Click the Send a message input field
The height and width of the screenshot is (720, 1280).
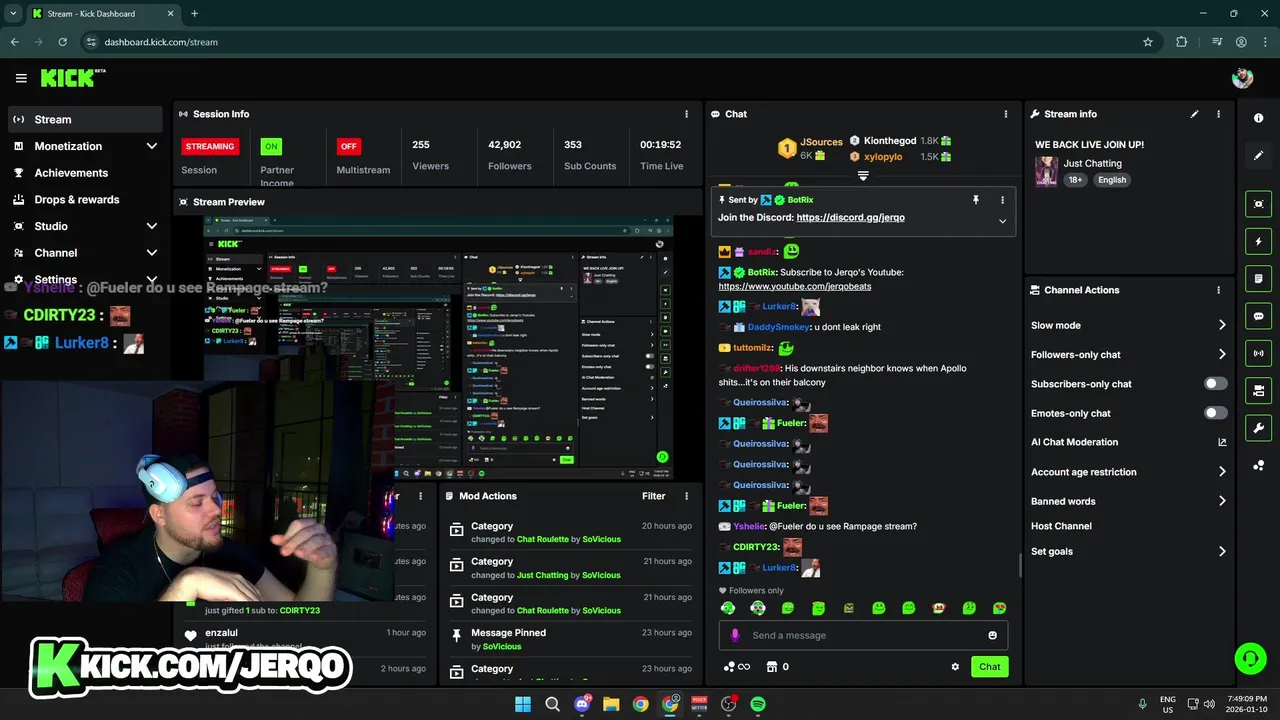pyautogui.click(x=863, y=635)
